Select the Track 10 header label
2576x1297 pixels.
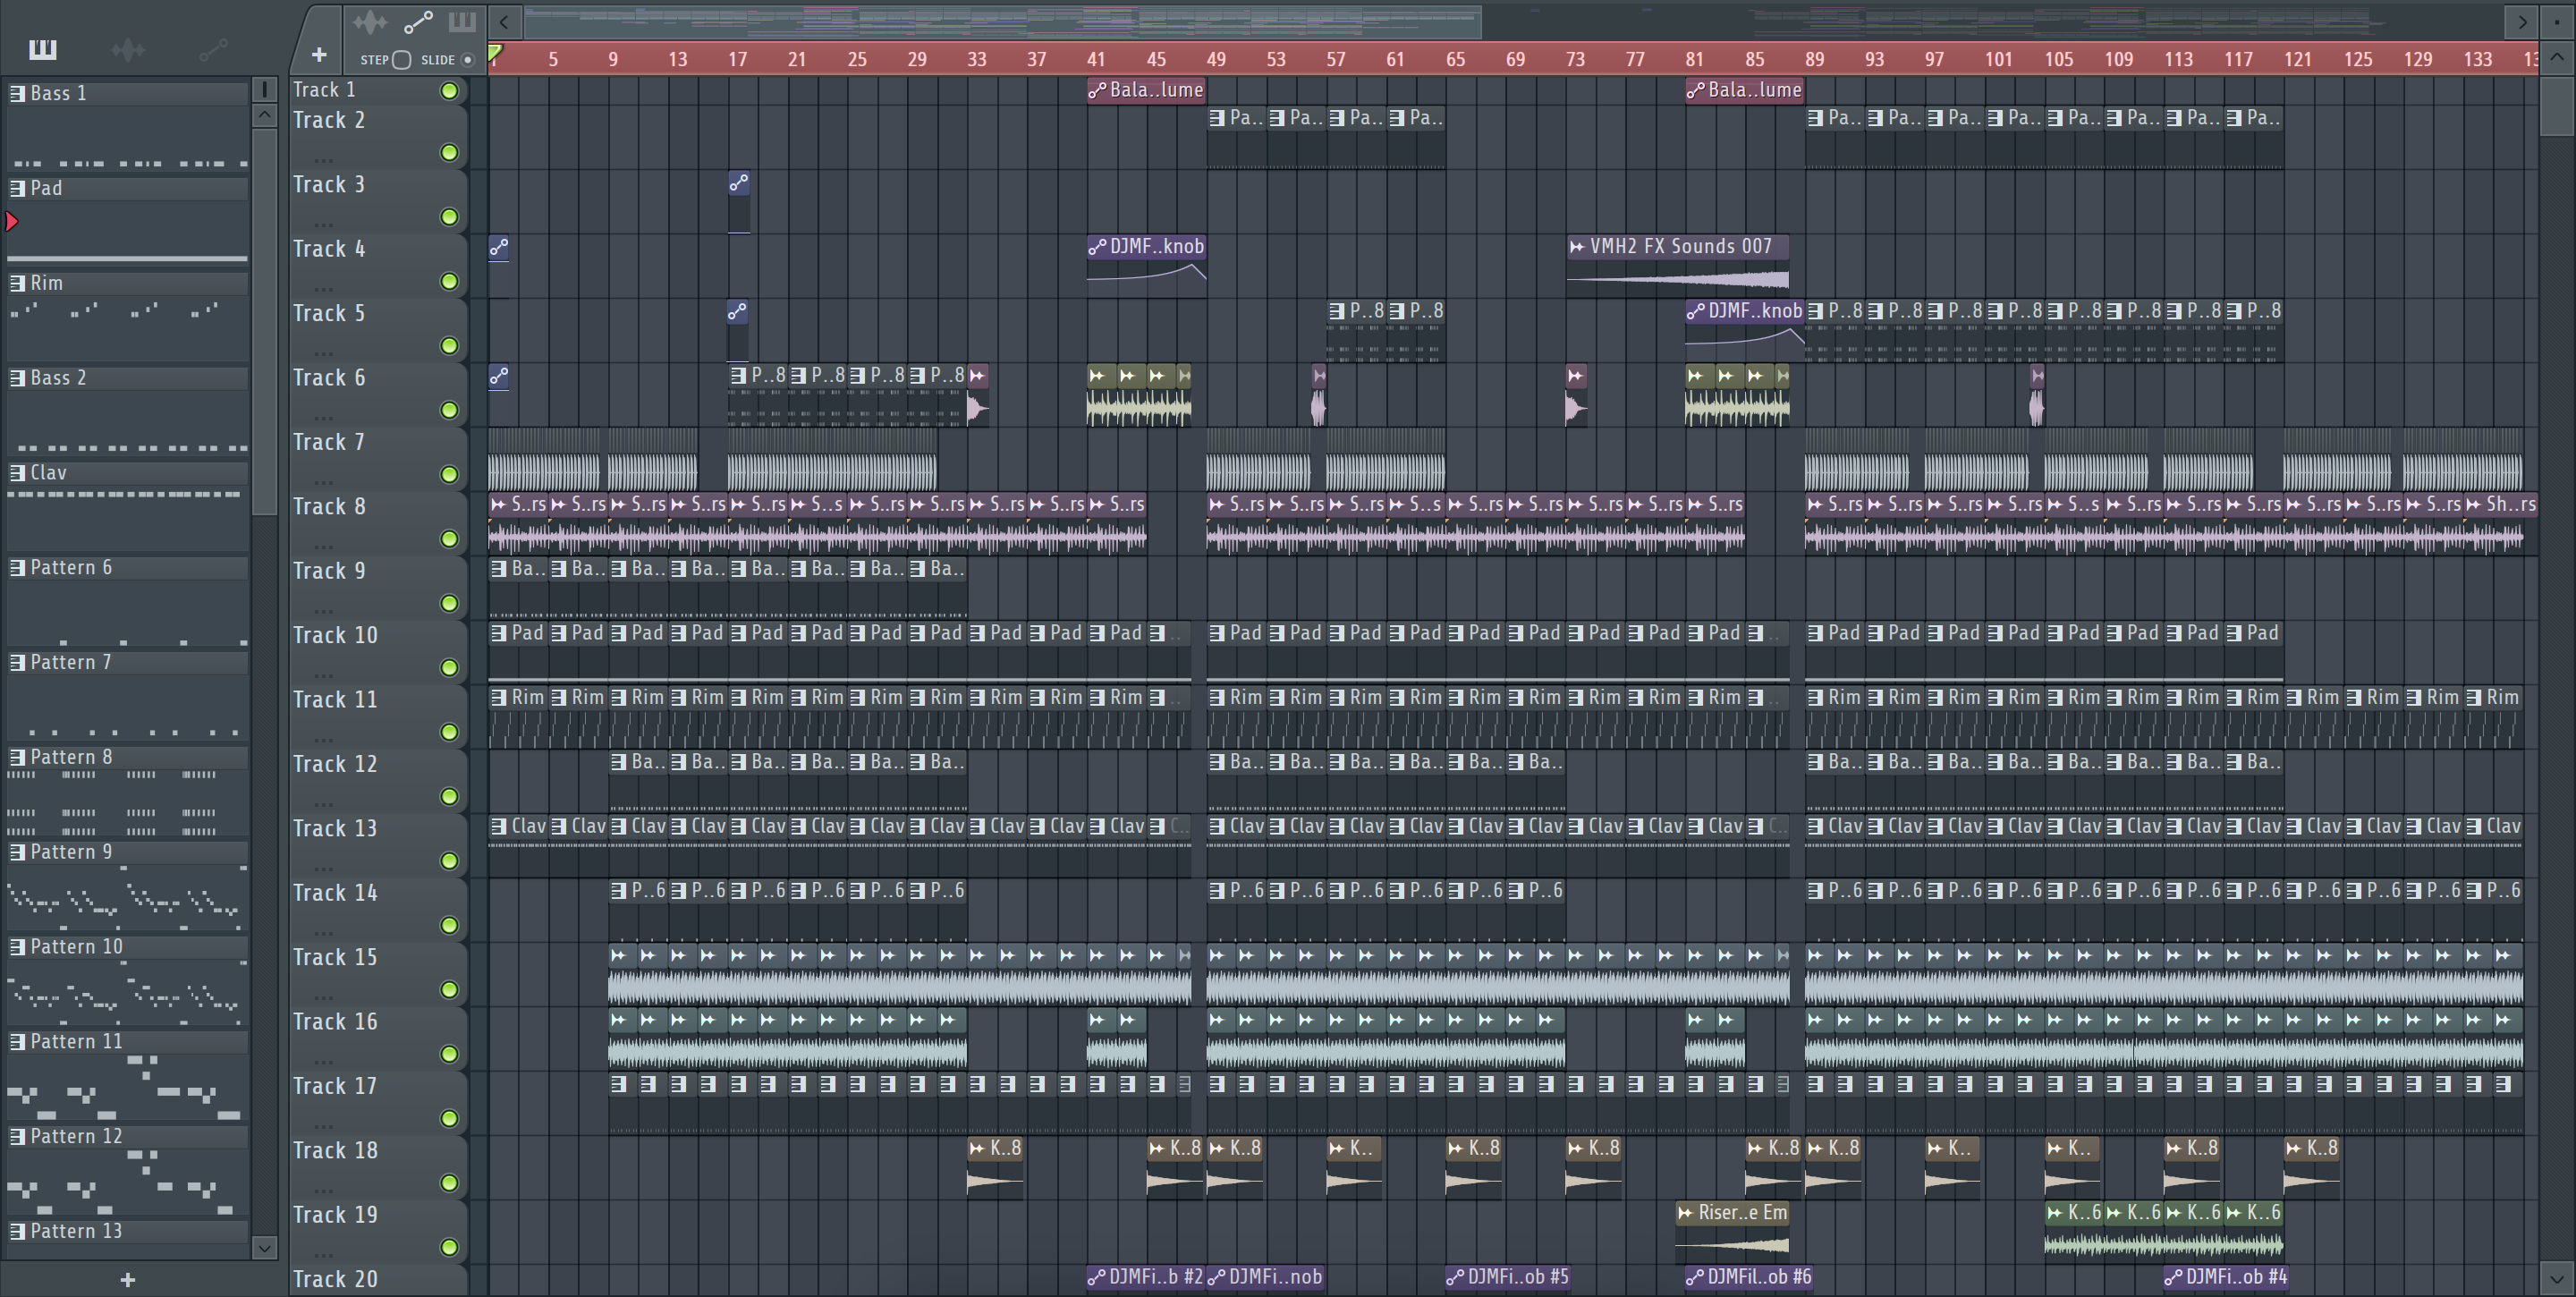pos(335,636)
